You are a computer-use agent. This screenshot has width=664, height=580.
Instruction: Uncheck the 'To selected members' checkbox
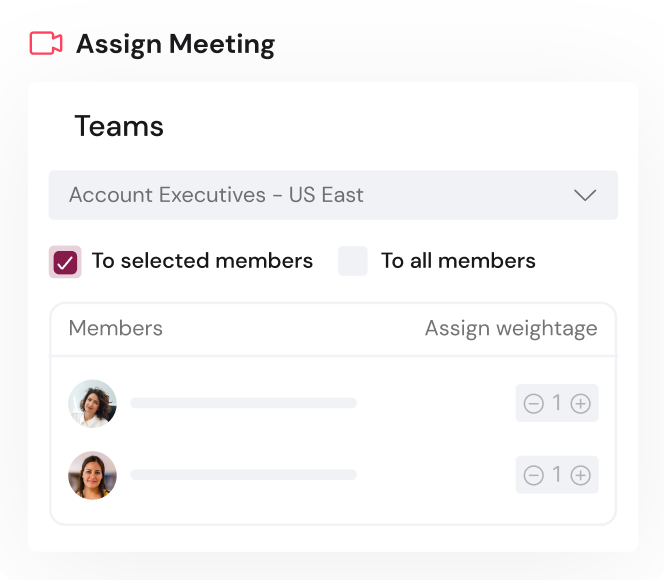65,262
